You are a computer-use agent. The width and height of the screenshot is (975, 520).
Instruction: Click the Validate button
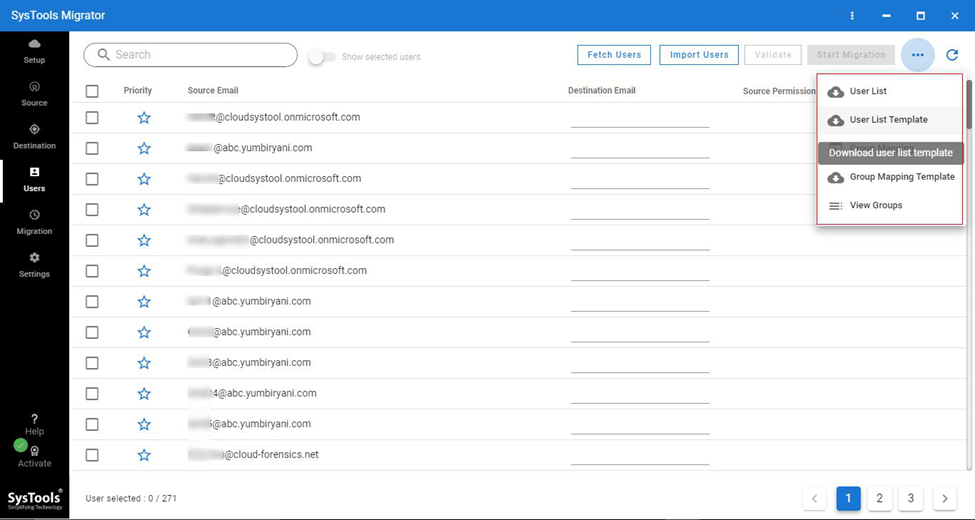[773, 55]
